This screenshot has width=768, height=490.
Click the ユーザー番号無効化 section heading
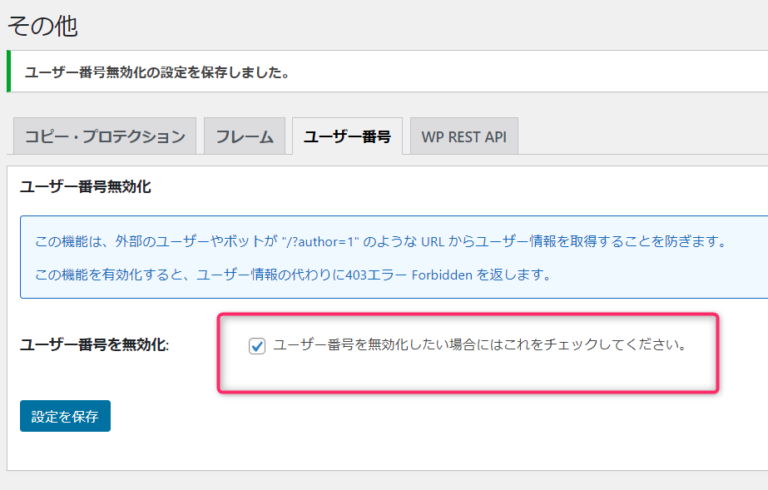pyautogui.click(x=85, y=187)
